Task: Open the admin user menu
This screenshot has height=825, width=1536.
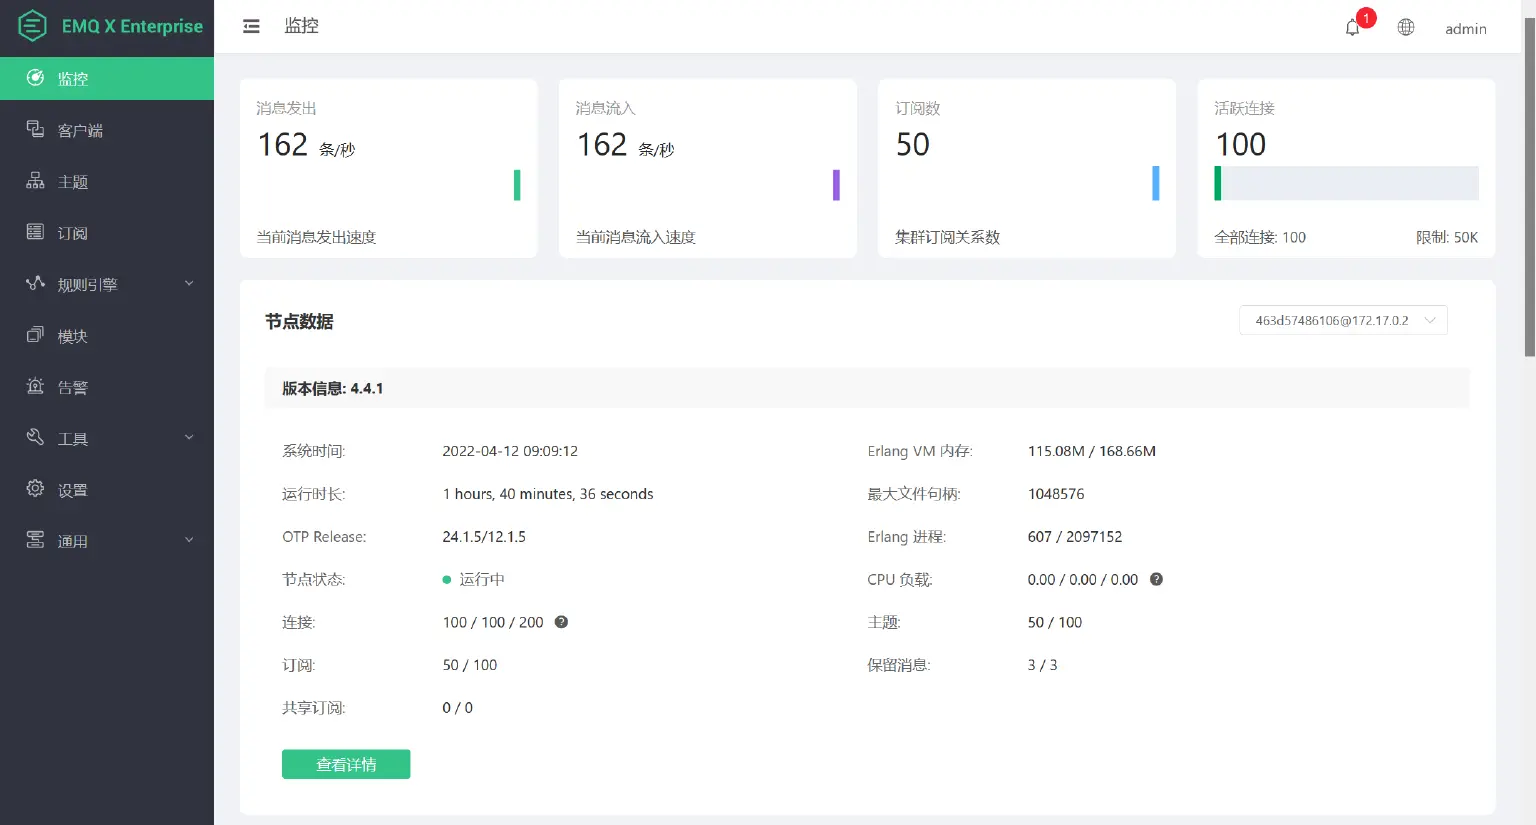Action: pyautogui.click(x=1465, y=29)
